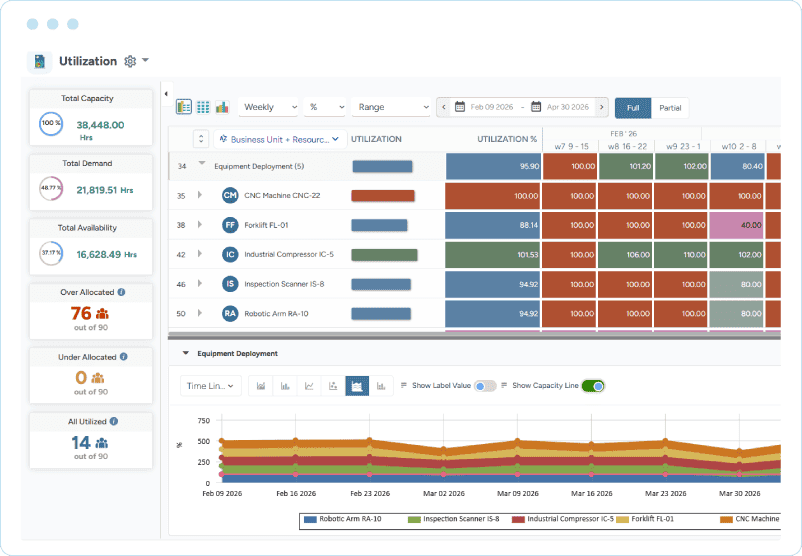Click the Utilization report logo icon
The image size is (802, 556).
39,62
